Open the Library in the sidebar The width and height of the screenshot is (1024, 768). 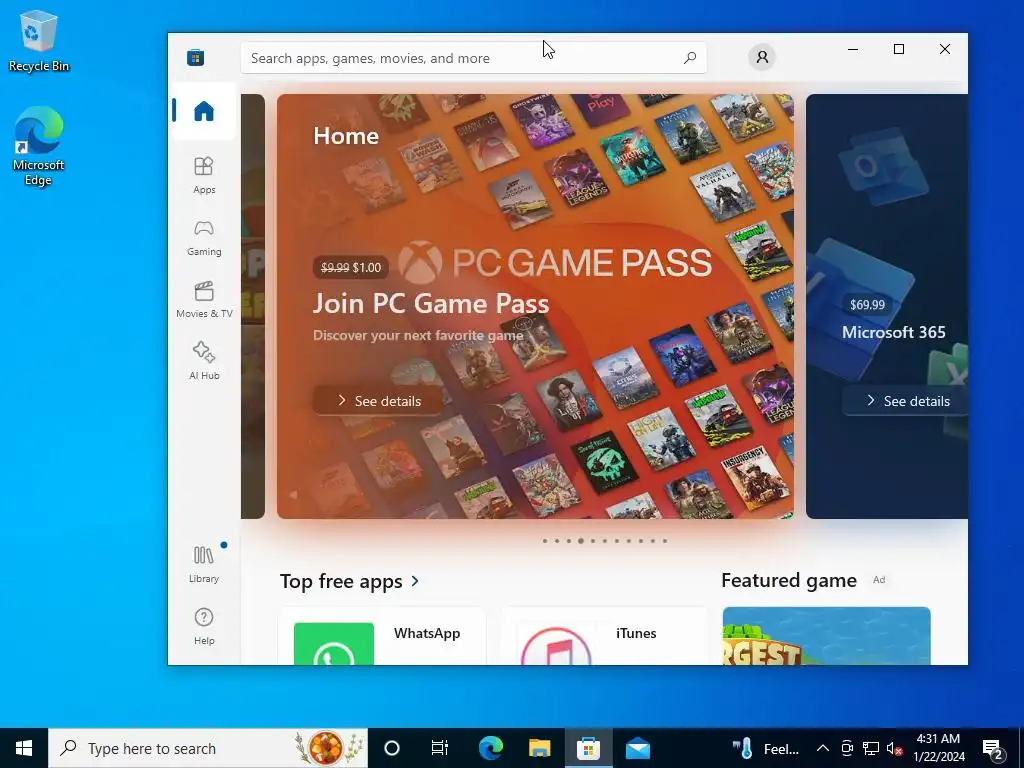pos(204,564)
